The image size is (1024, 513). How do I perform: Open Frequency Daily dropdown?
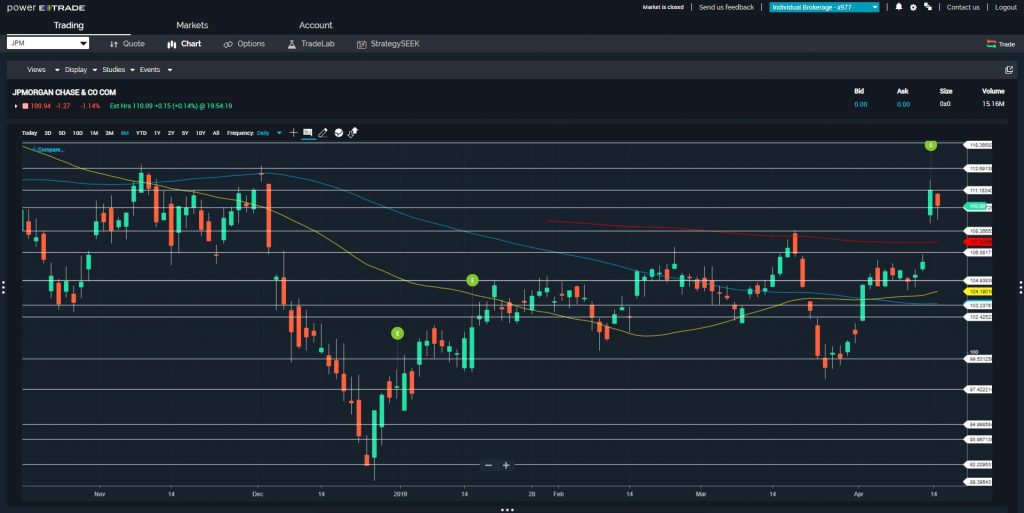(x=268, y=133)
